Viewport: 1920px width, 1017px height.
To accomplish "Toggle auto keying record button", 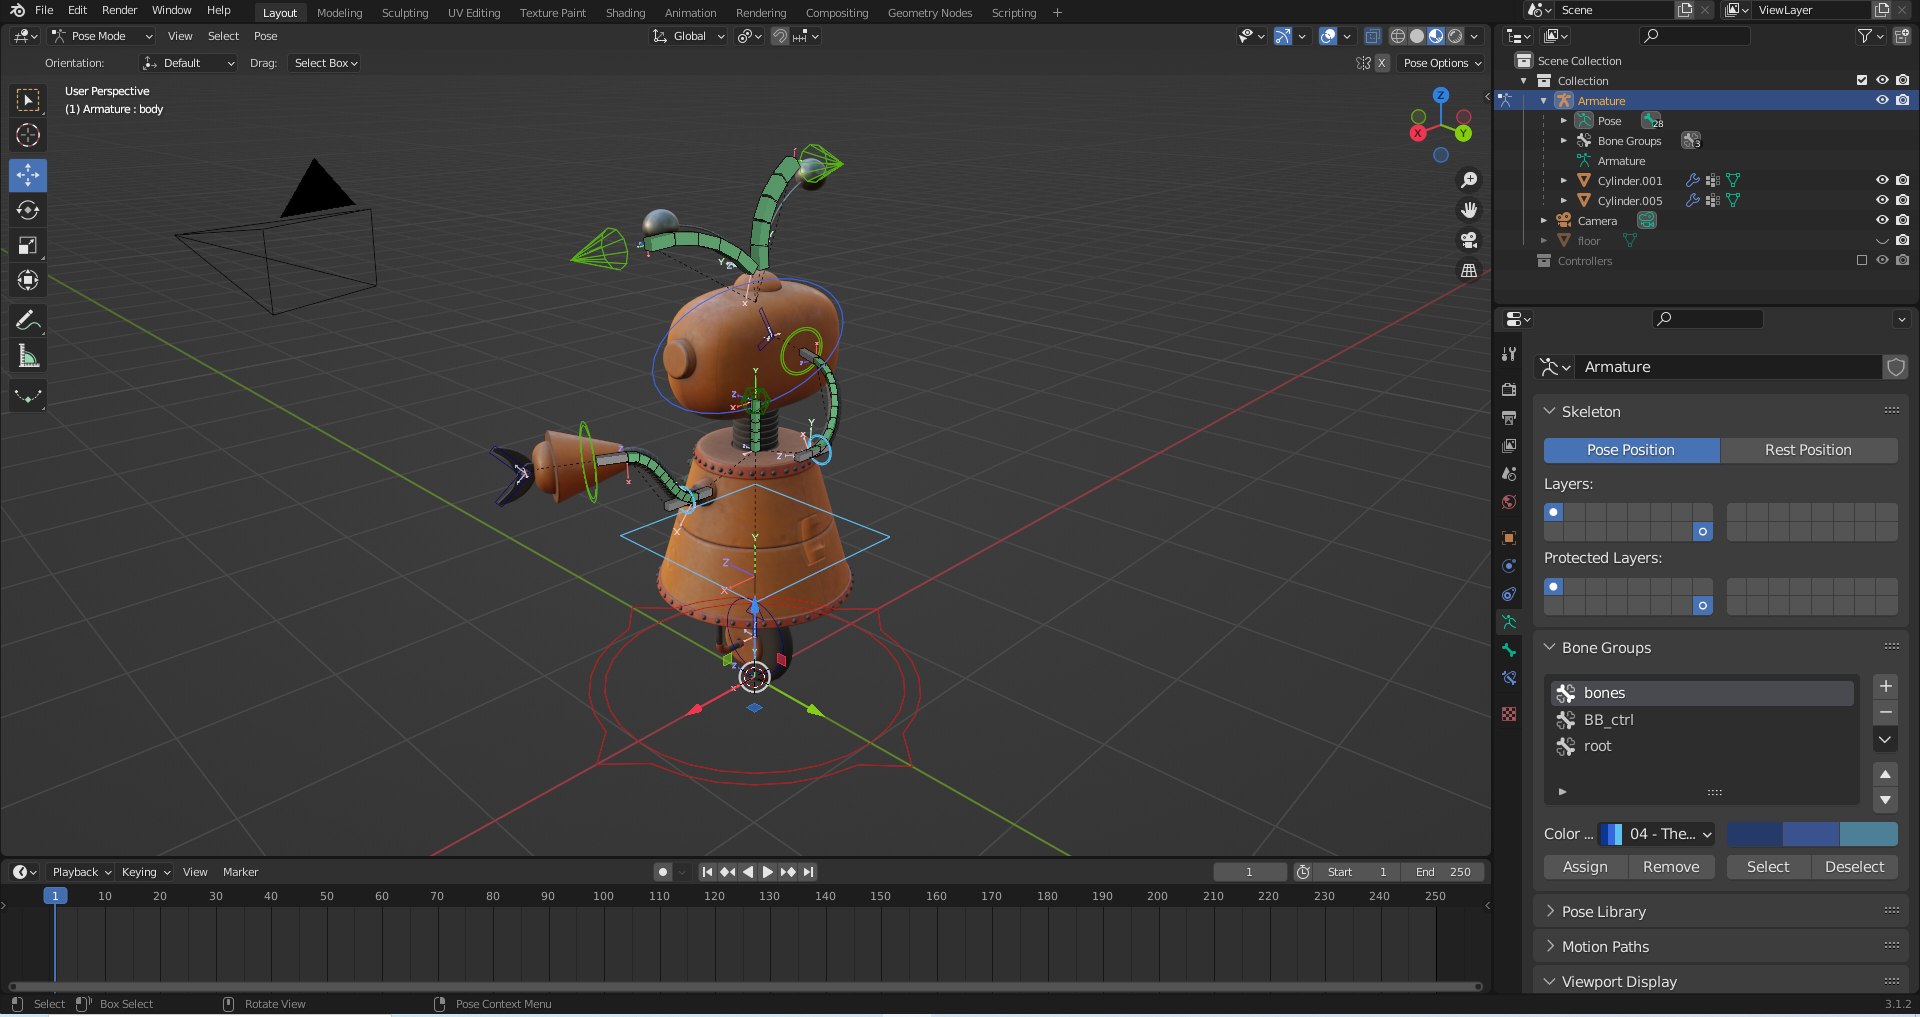I will pos(663,872).
